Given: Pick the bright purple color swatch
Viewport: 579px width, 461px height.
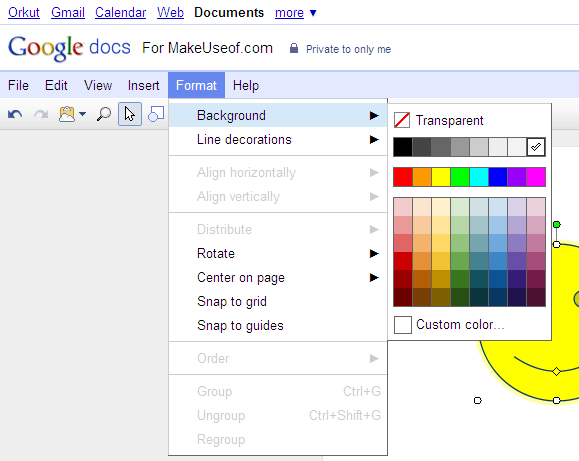Looking at the screenshot, I should (x=517, y=177).
